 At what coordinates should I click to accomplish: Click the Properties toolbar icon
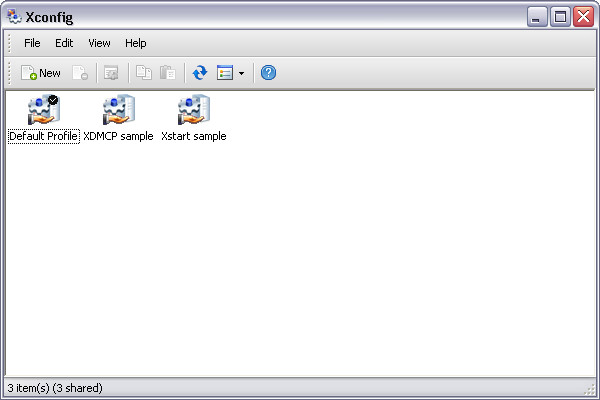click(x=111, y=73)
